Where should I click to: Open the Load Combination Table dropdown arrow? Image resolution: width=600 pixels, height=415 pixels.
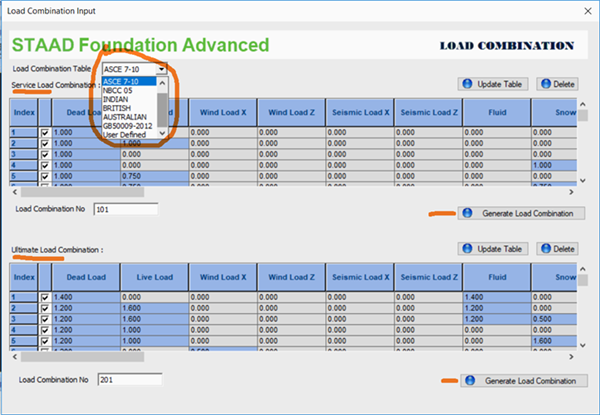click(162, 69)
